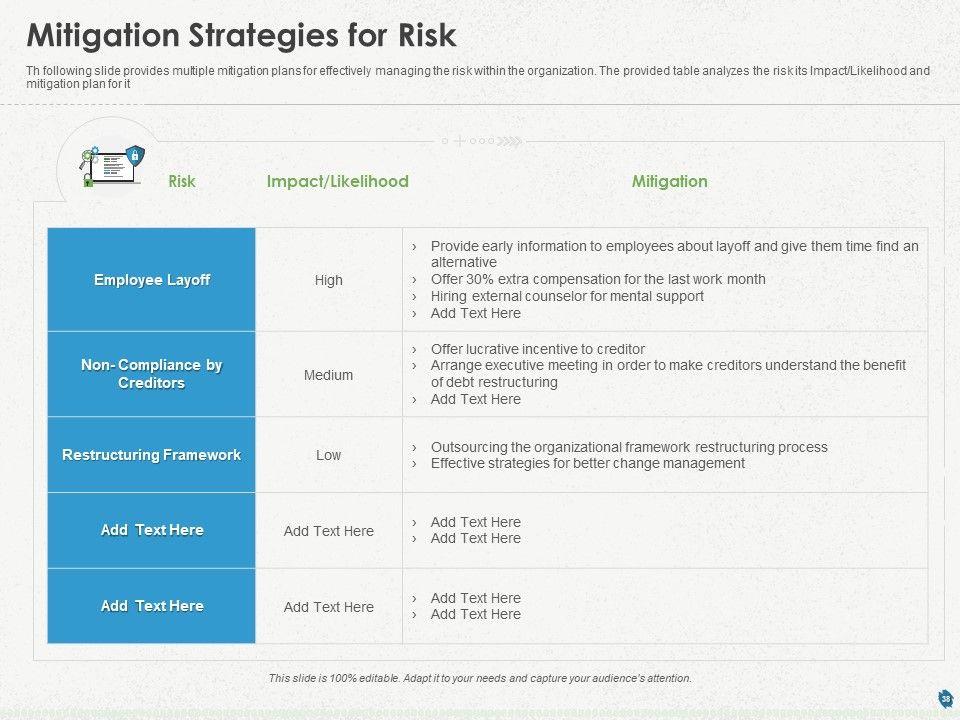Image resolution: width=960 pixels, height=720 pixels.
Task: Click the external counselor for mental support bullet
Action: click(x=567, y=296)
